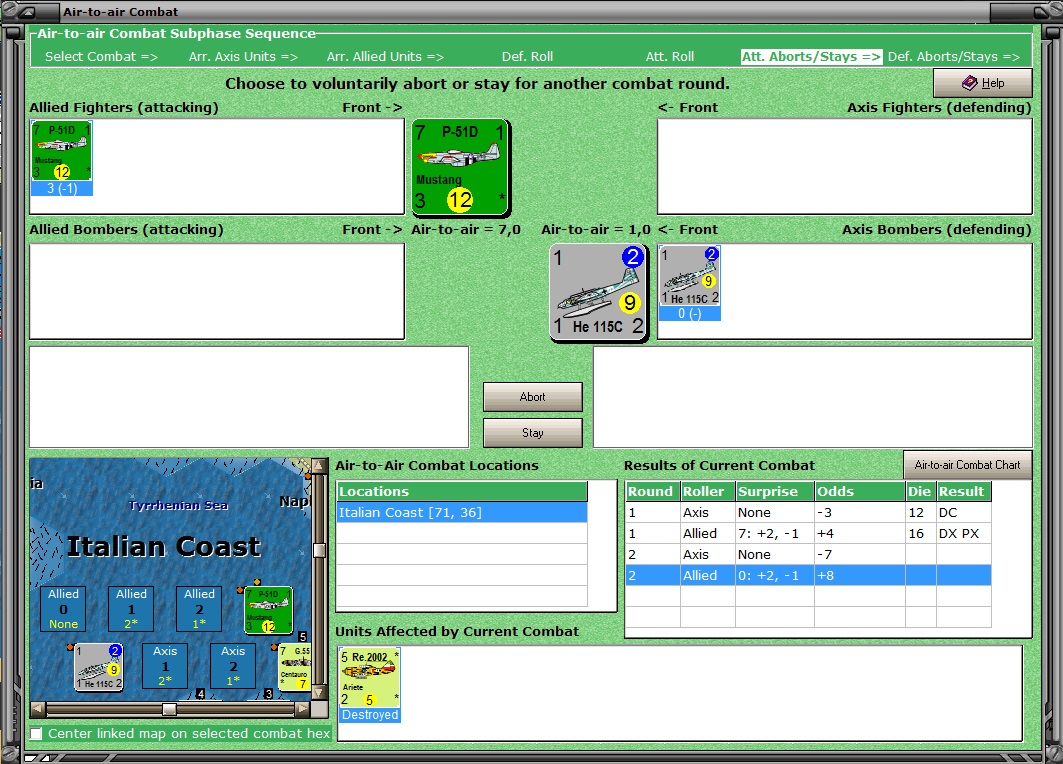Open the window system menu icon in title bar

(28, 12)
